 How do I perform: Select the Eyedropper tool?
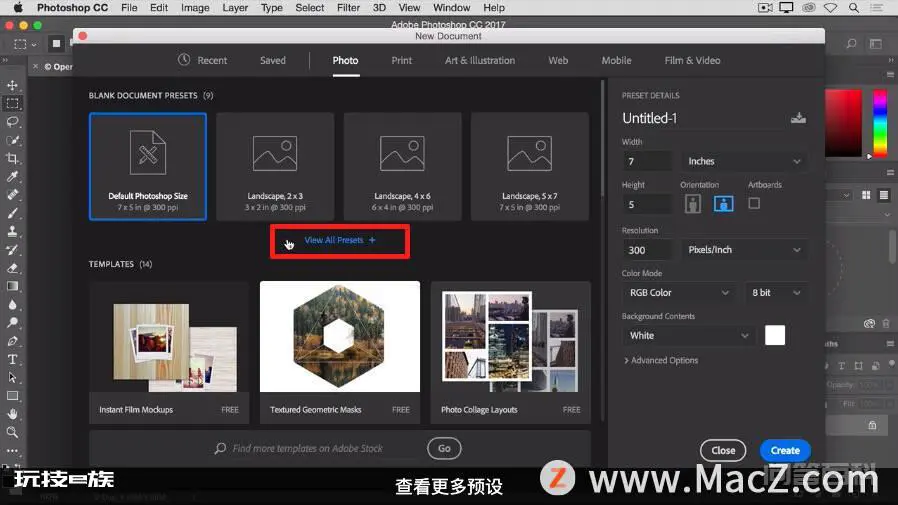[x=12, y=177]
